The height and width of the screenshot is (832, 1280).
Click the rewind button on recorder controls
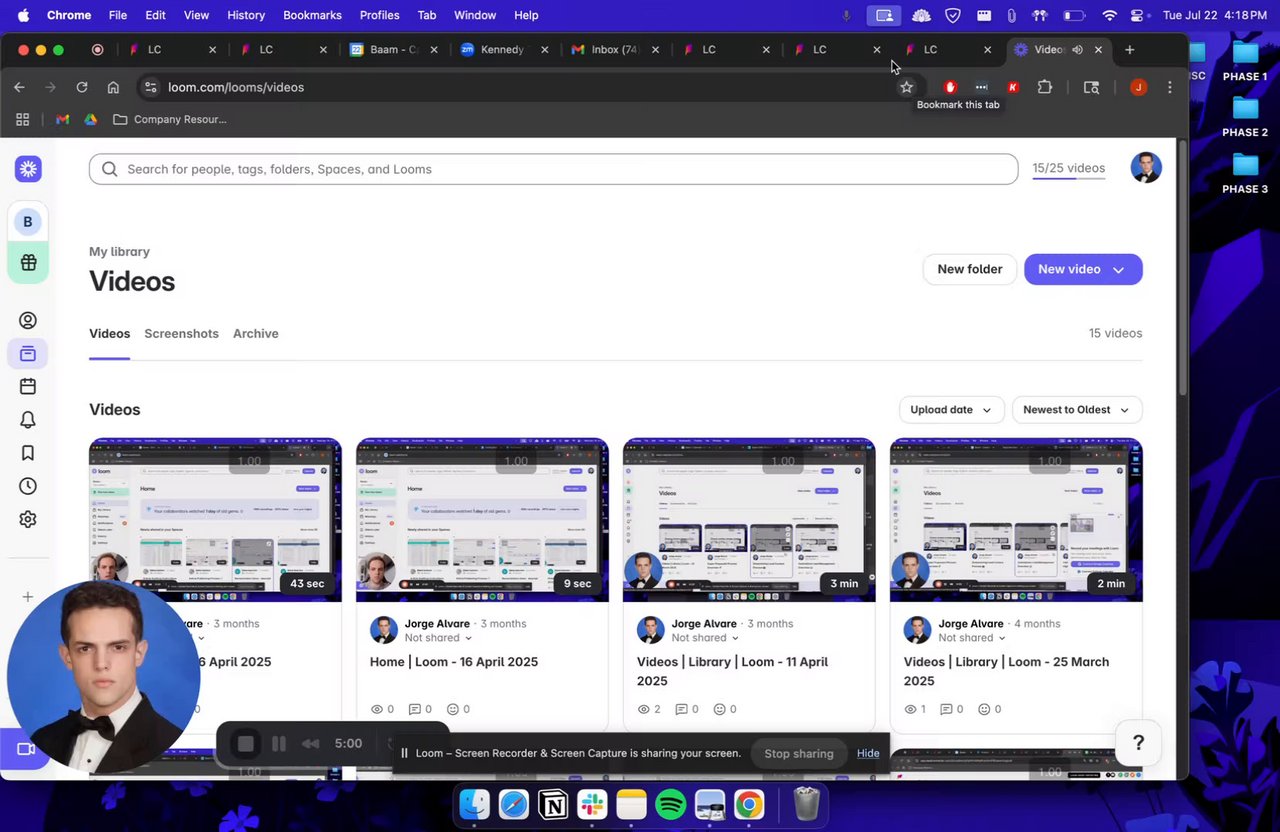[x=311, y=744]
